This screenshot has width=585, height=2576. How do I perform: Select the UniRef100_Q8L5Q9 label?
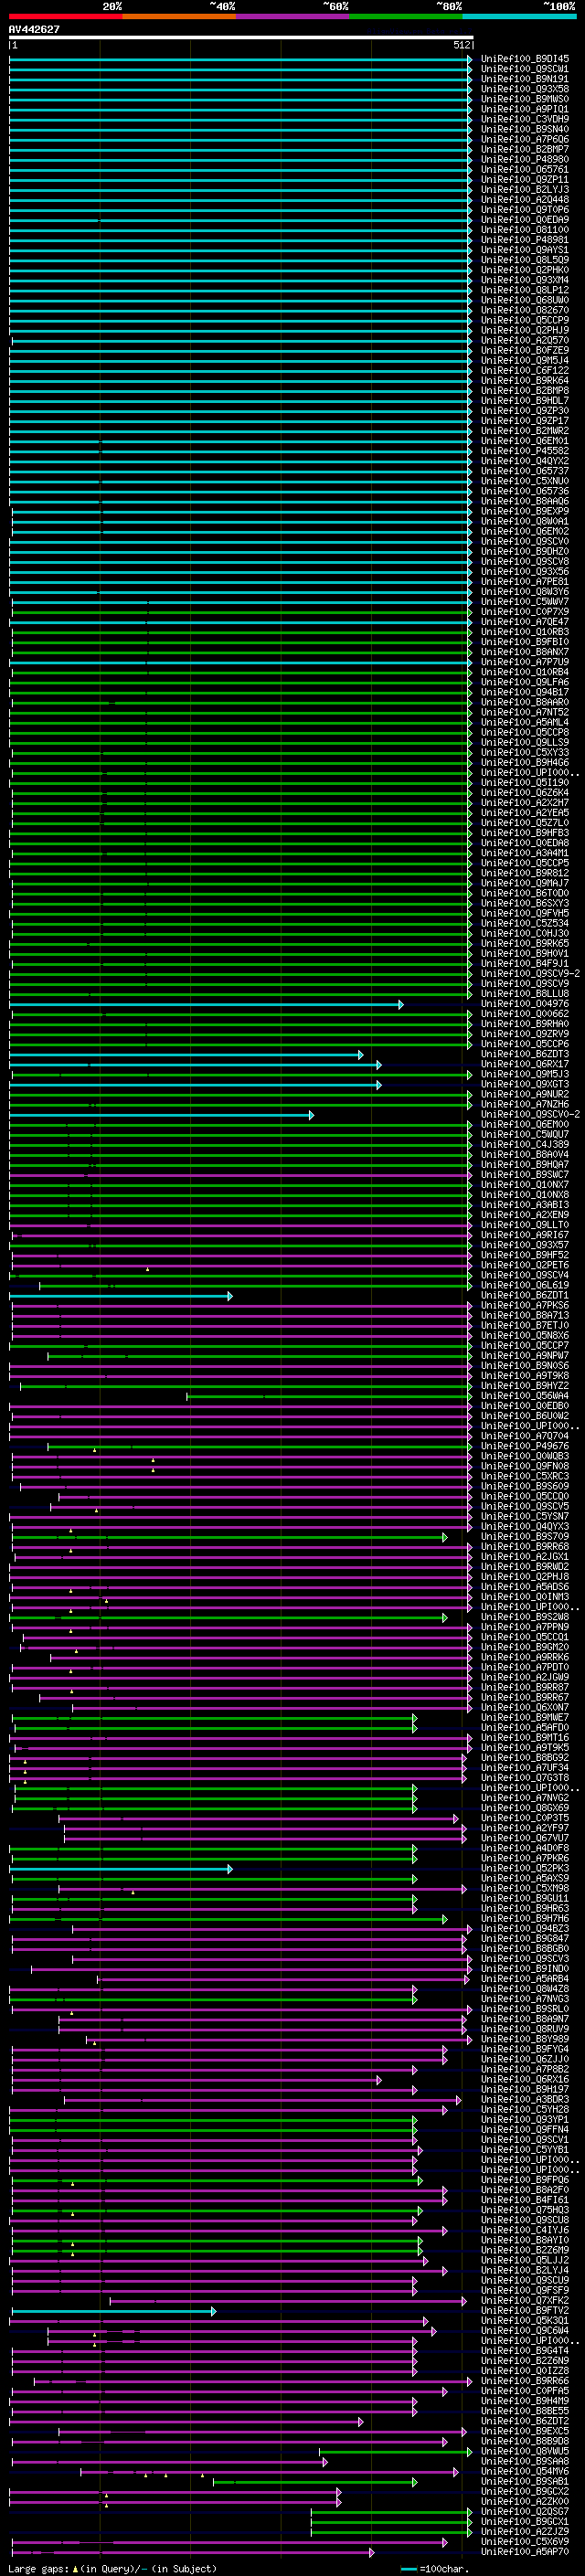[525, 260]
